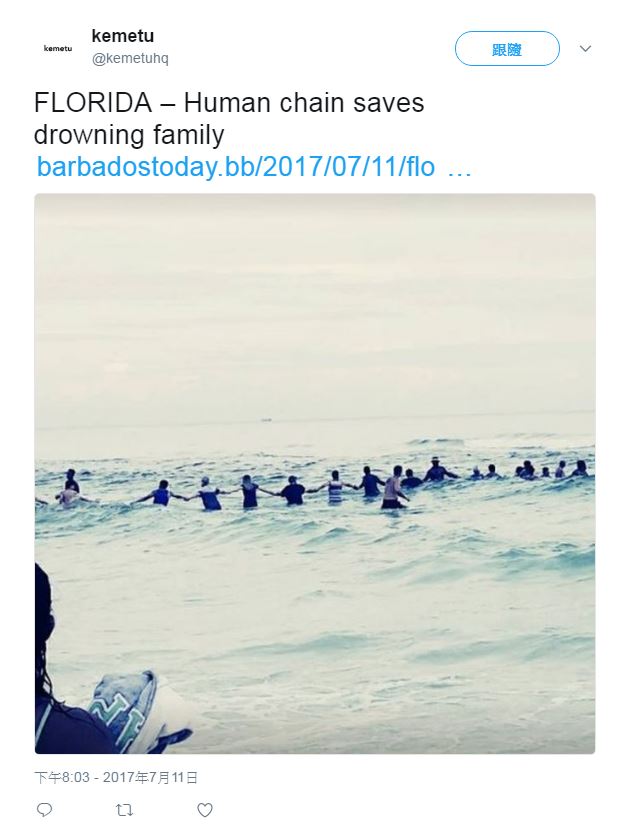Click the 2017年7月11日 date text
The width and height of the screenshot is (619, 833).
150,778
